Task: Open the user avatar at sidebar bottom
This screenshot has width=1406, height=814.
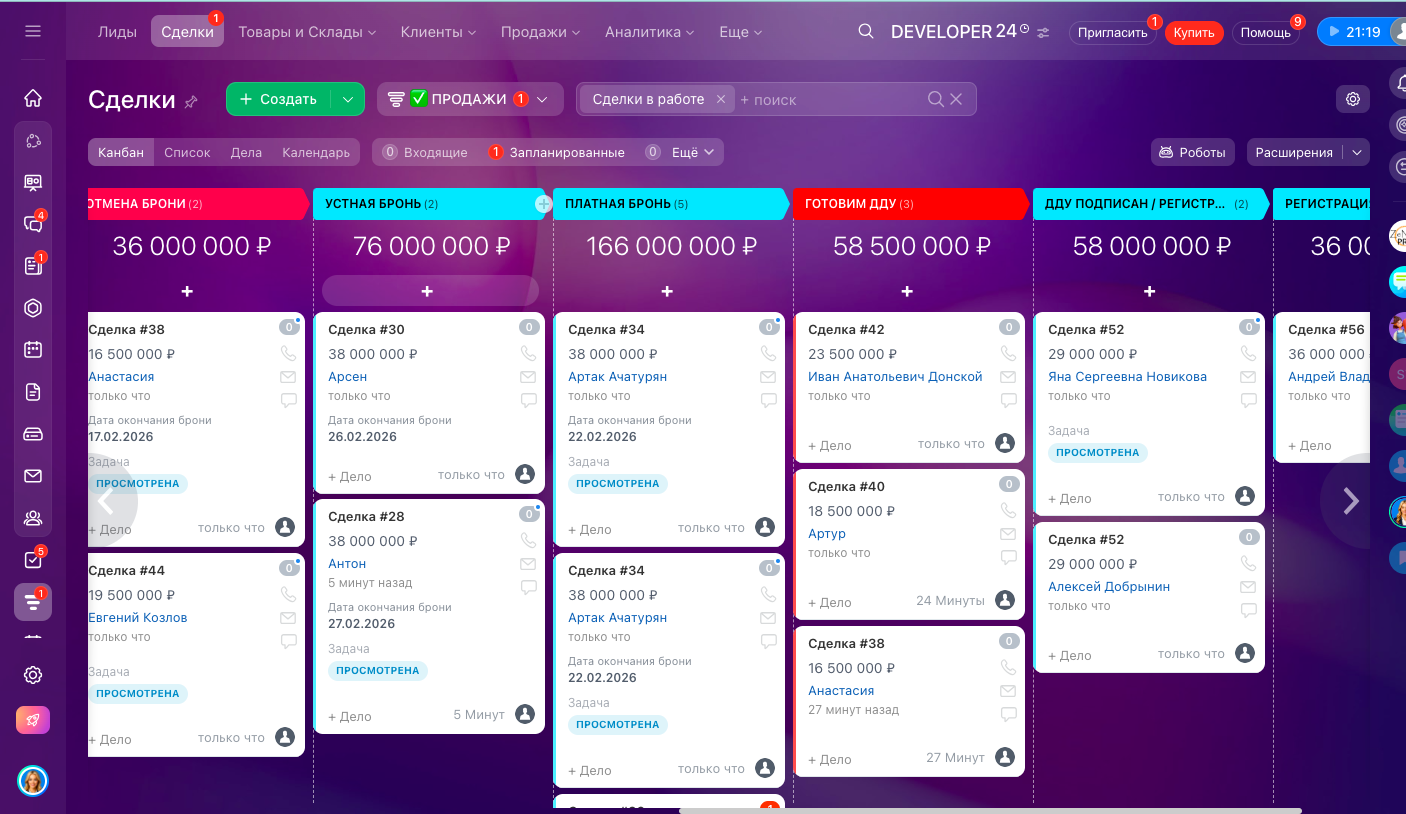Action: click(x=33, y=781)
